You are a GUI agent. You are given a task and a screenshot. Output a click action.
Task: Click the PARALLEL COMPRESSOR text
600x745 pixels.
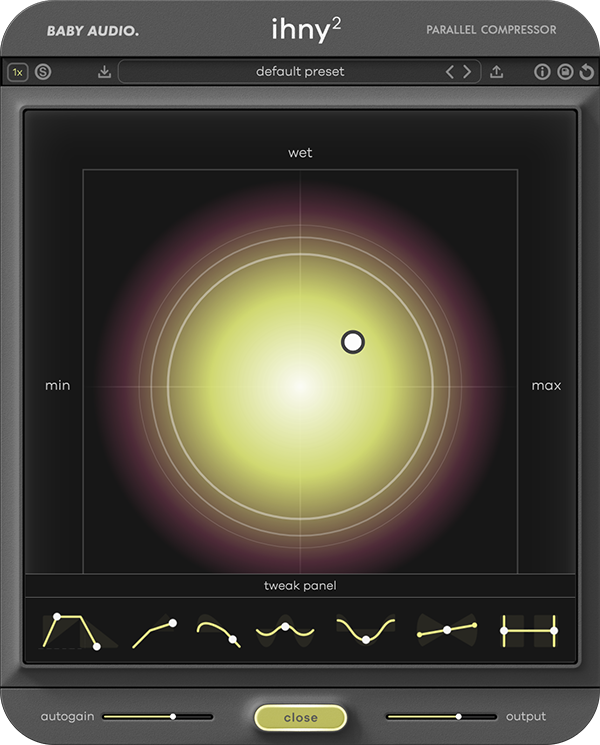[x=491, y=30]
